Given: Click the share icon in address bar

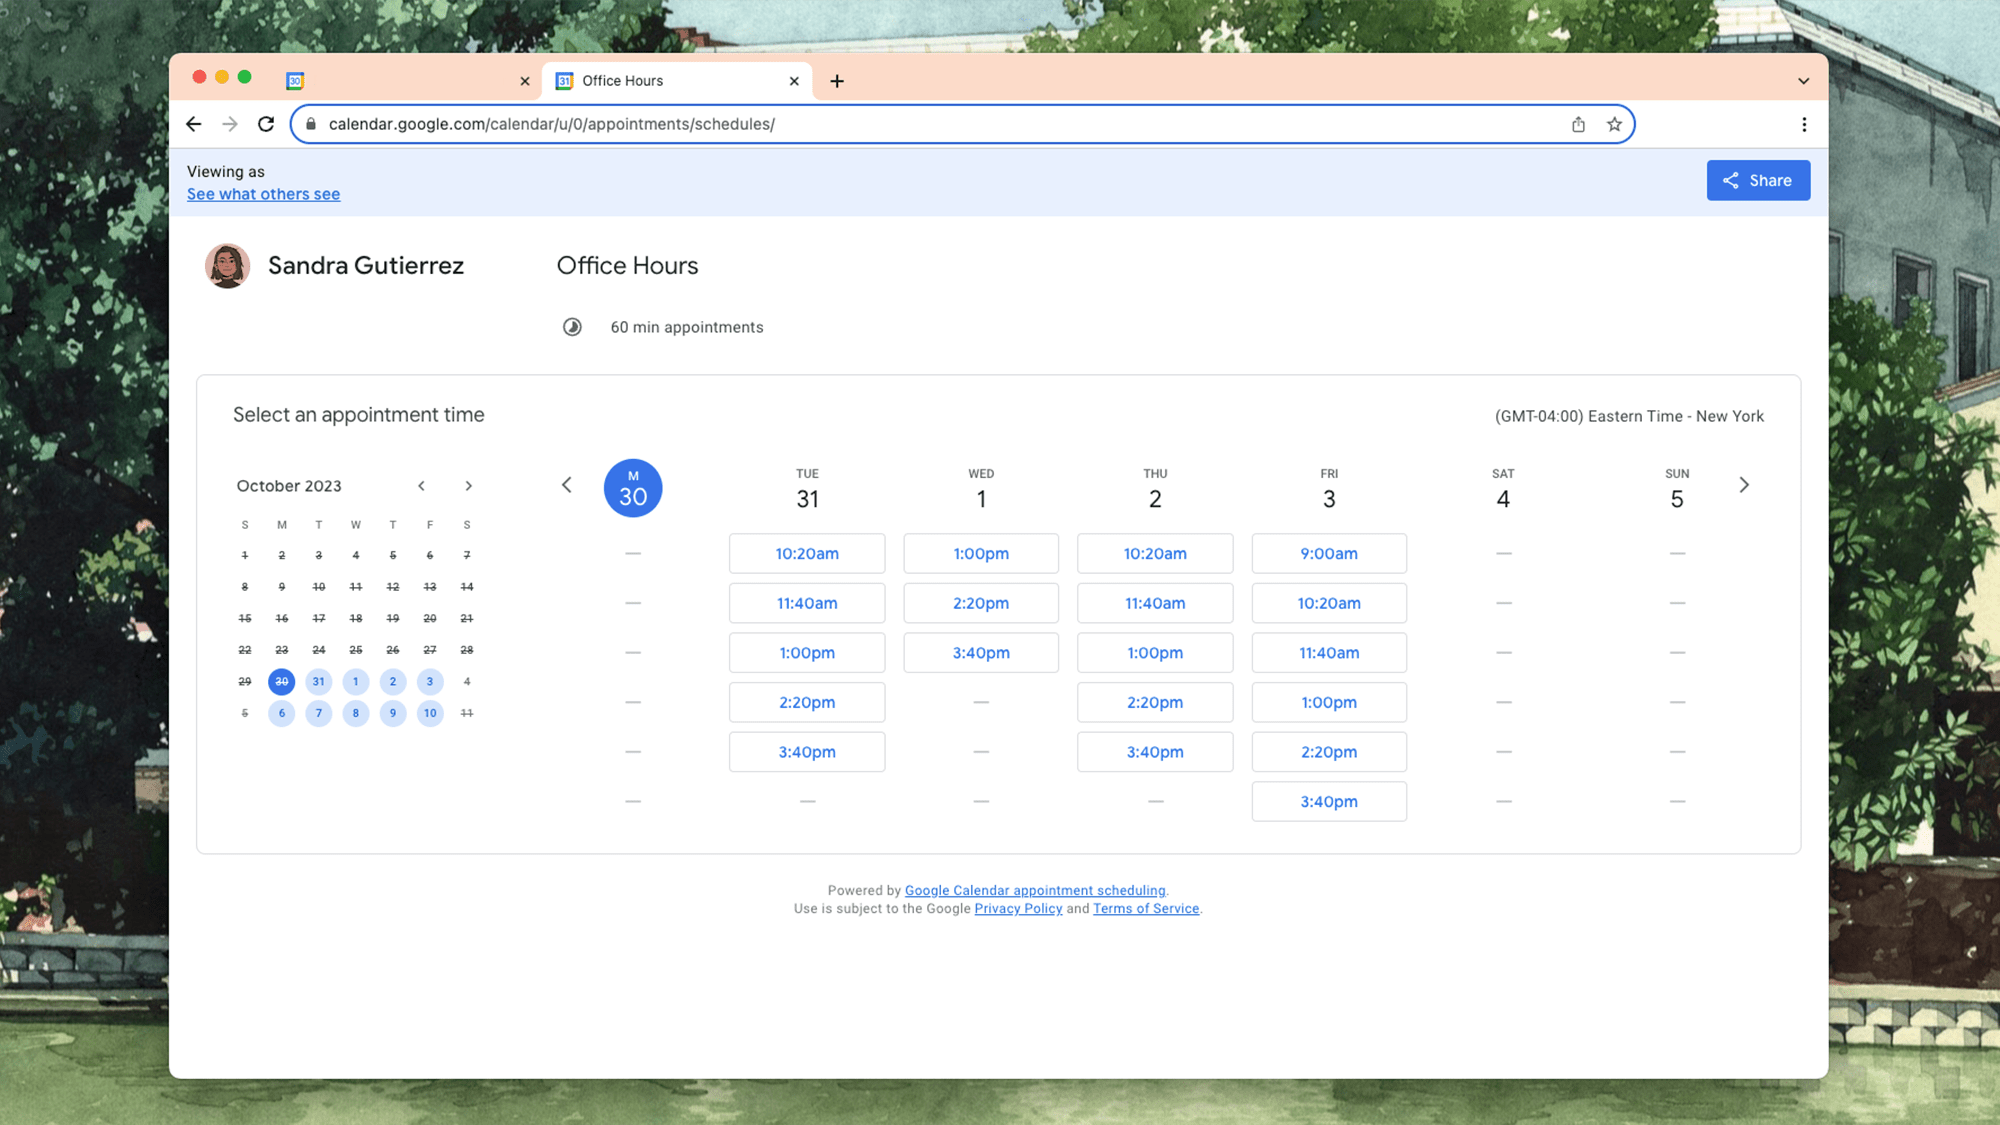Looking at the screenshot, I should tap(1578, 124).
